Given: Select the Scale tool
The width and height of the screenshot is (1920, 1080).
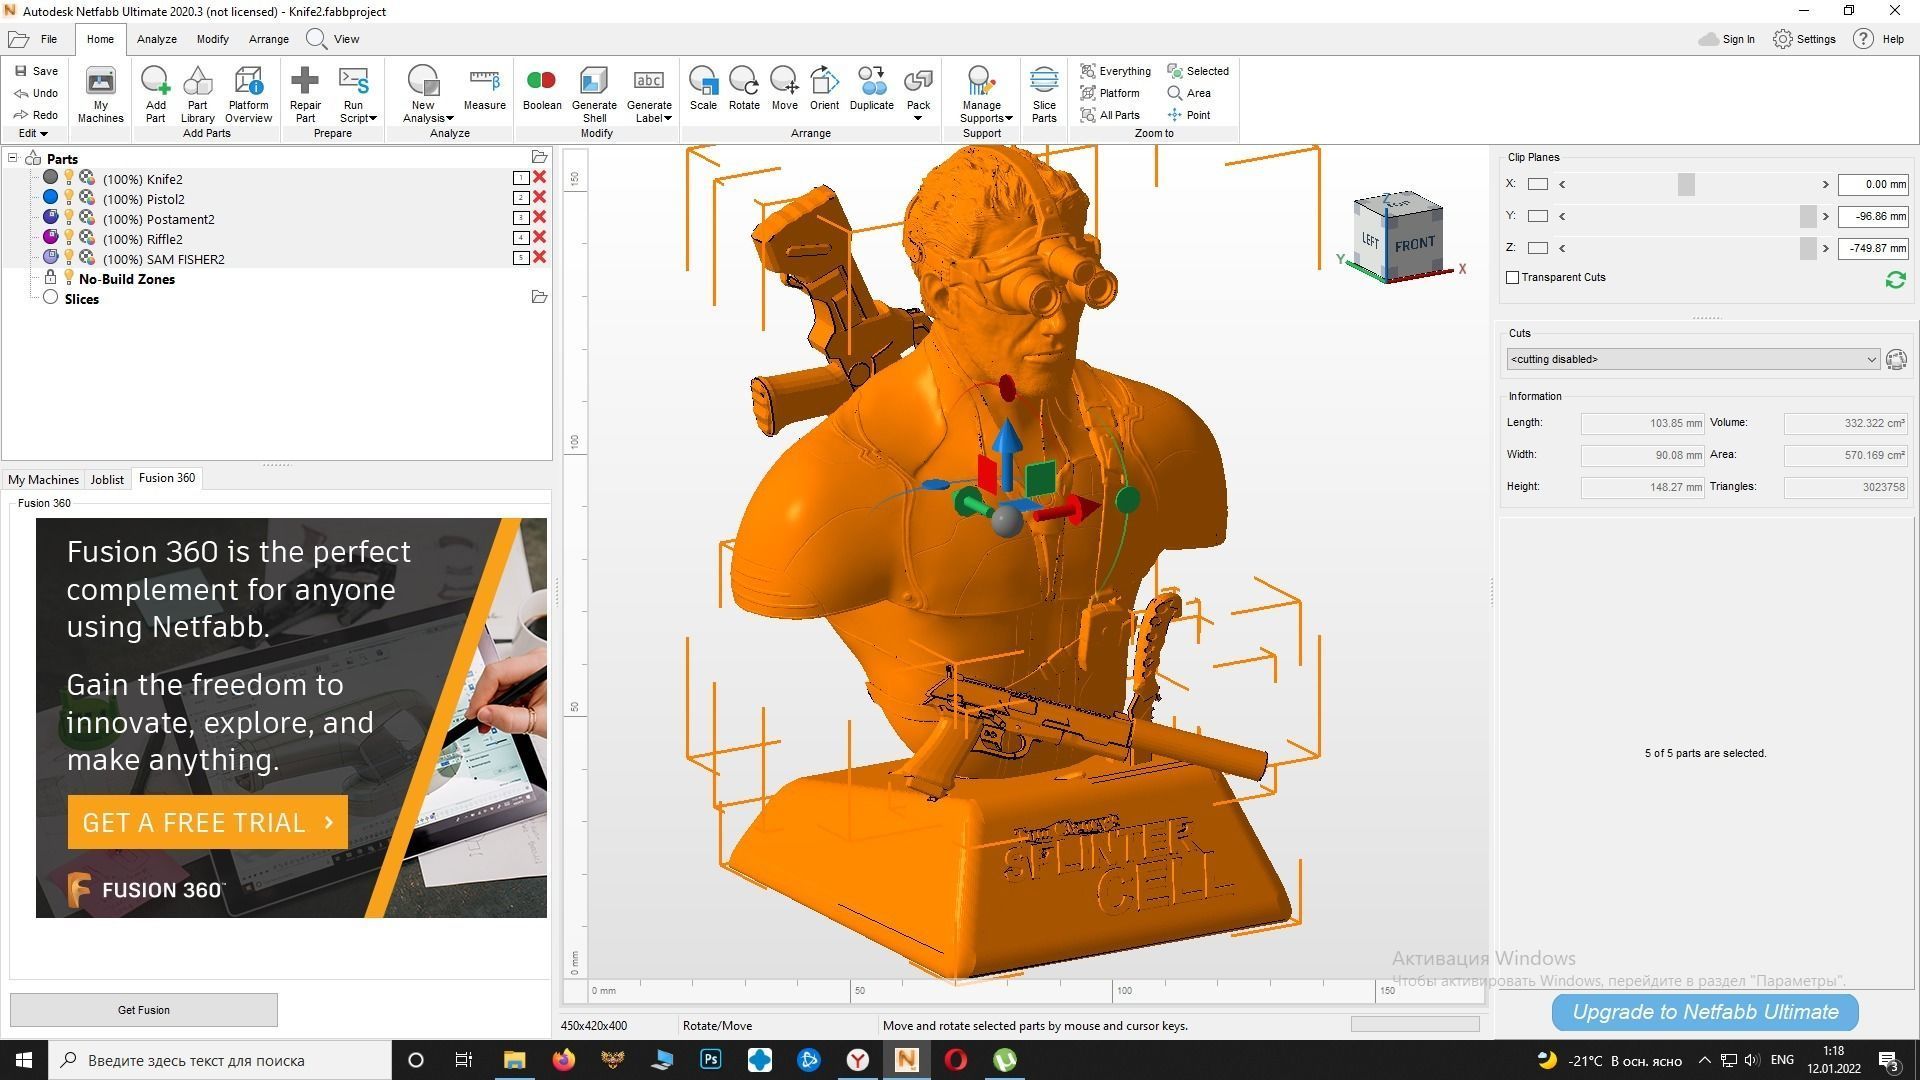Looking at the screenshot, I should (703, 89).
